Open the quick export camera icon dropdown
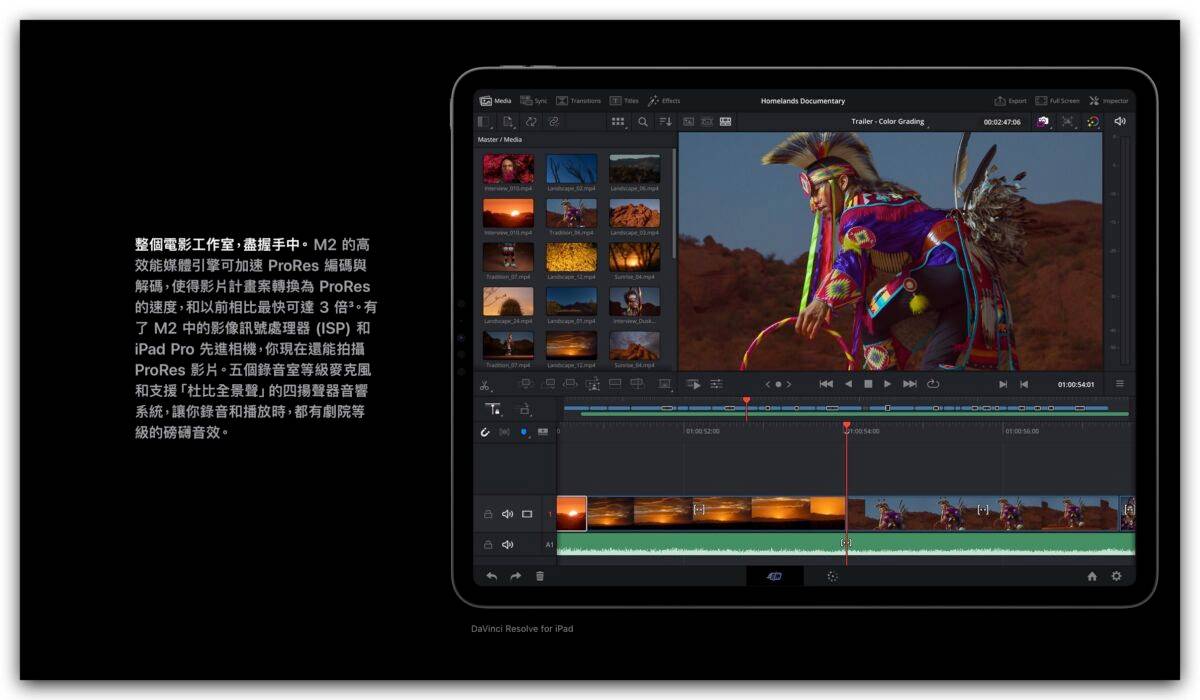 pos(1044,122)
